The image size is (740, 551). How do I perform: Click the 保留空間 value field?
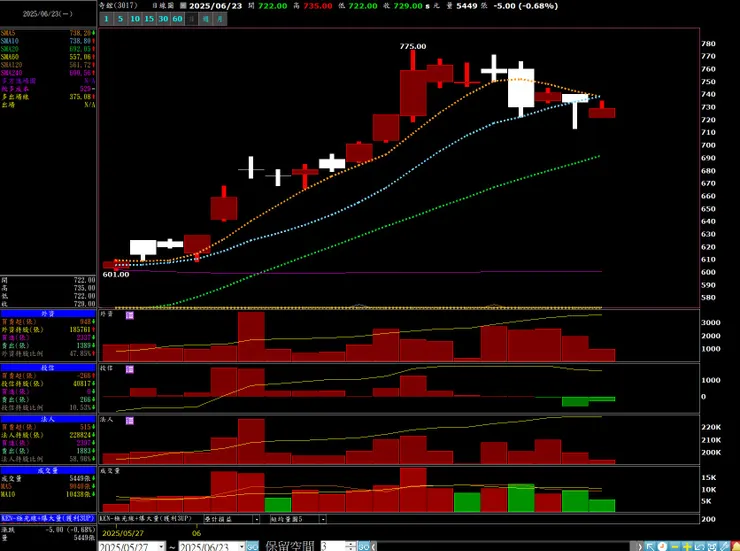pyautogui.click(x=333, y=546)
